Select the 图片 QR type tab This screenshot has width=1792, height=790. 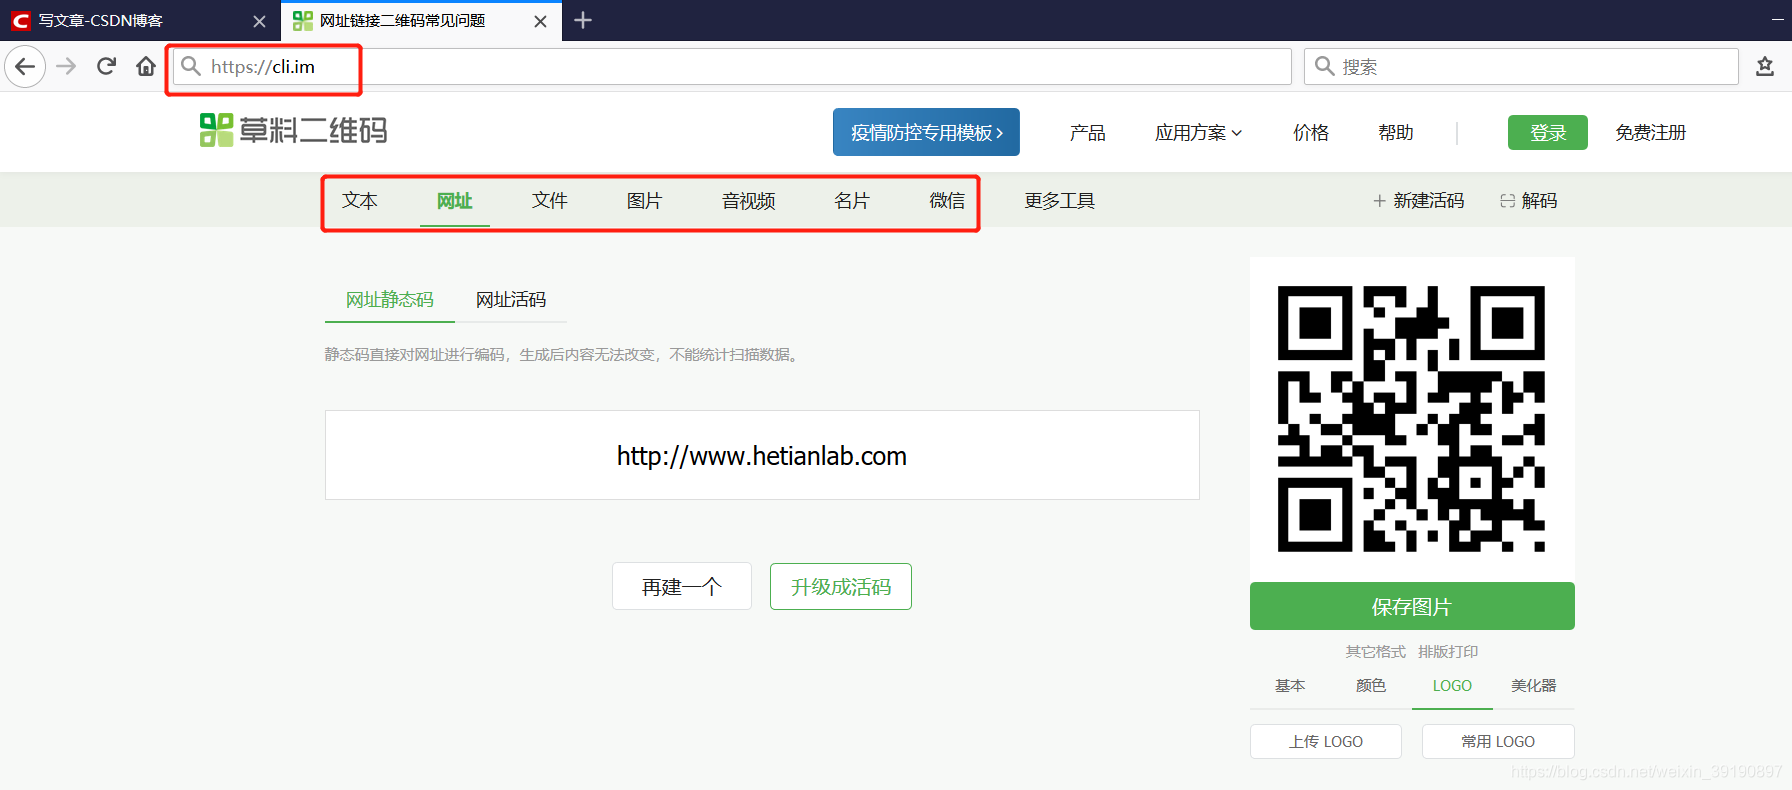point(644,200)
